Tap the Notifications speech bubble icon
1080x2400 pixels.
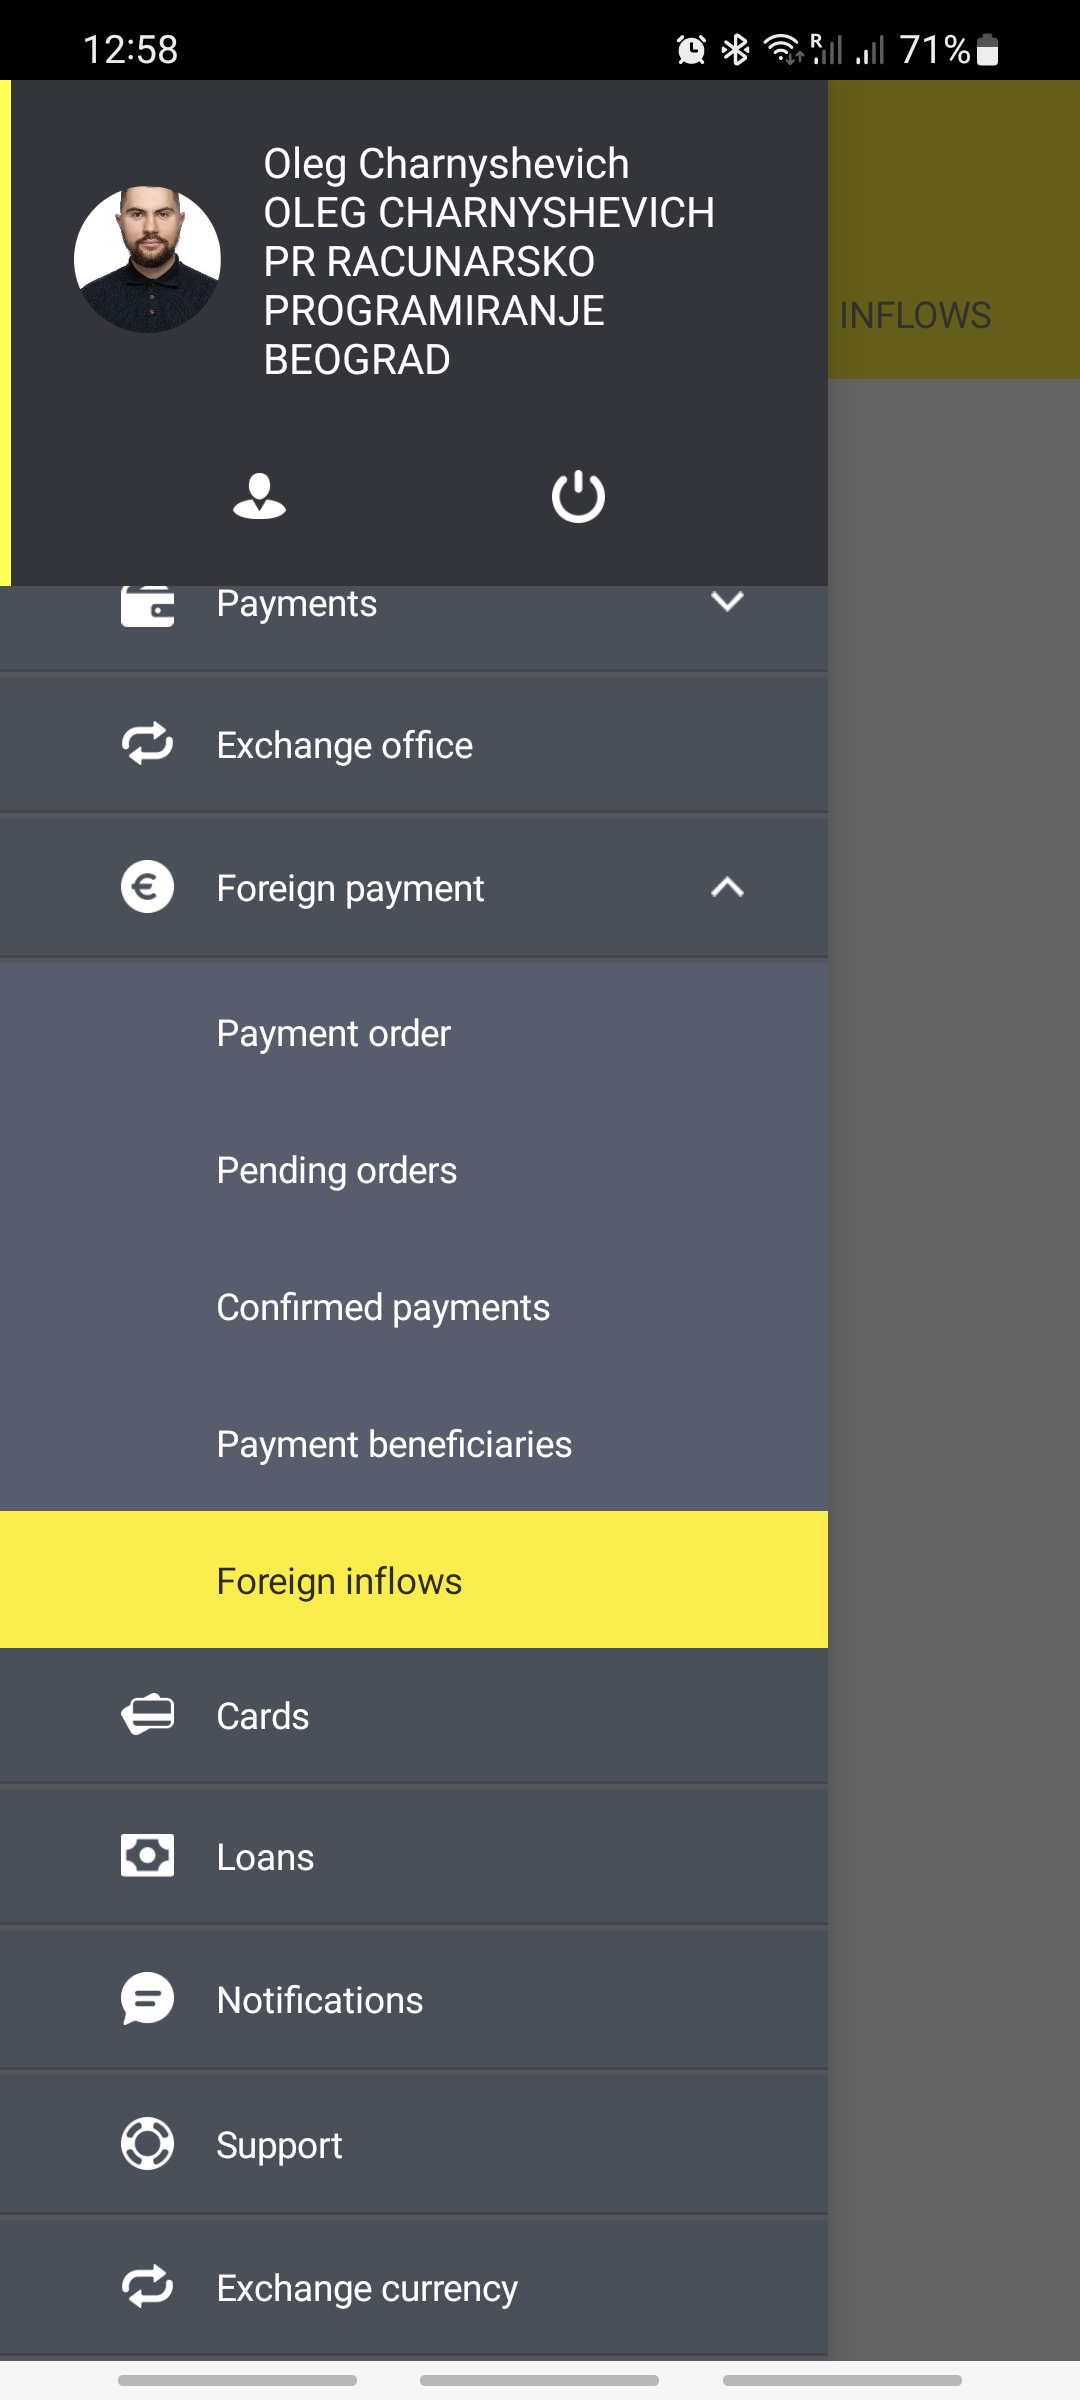point(147,1999)
